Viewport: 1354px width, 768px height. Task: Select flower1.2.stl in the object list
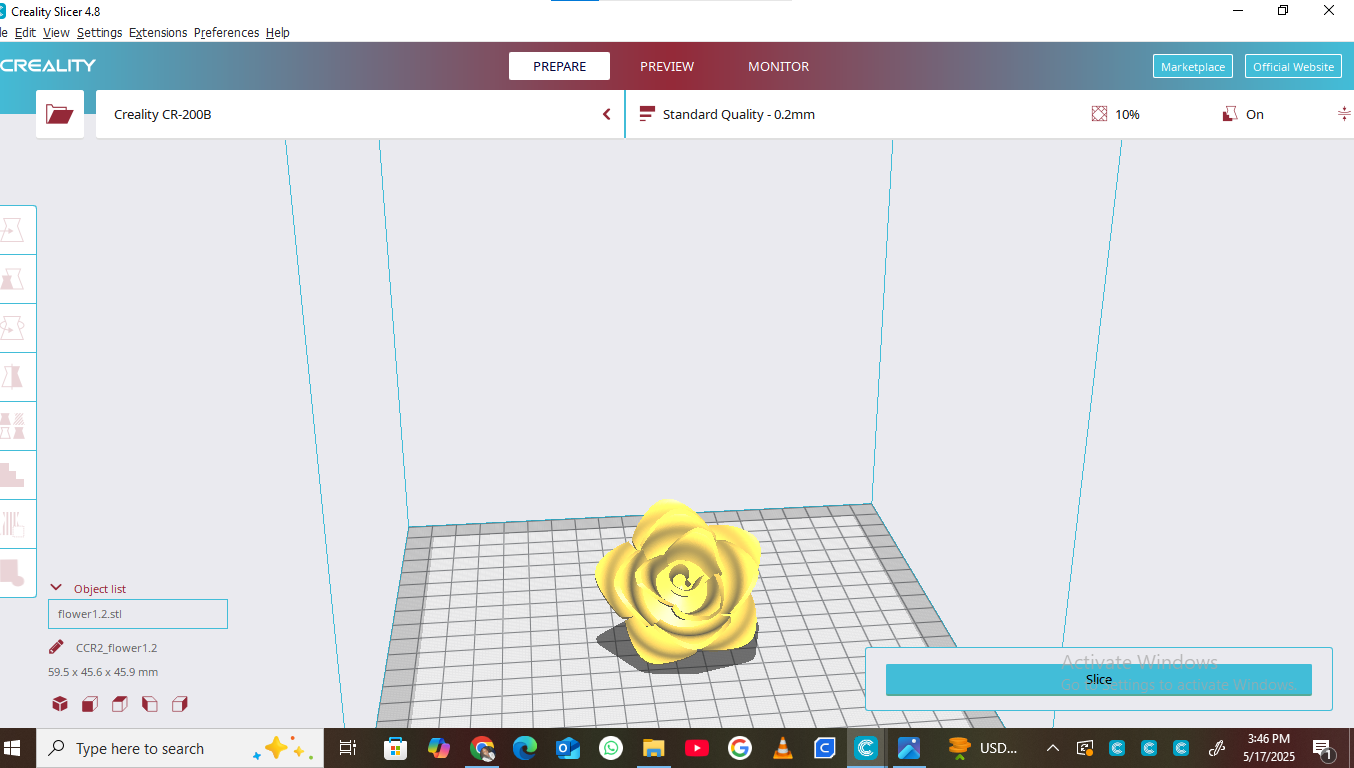tap(137, 614)
